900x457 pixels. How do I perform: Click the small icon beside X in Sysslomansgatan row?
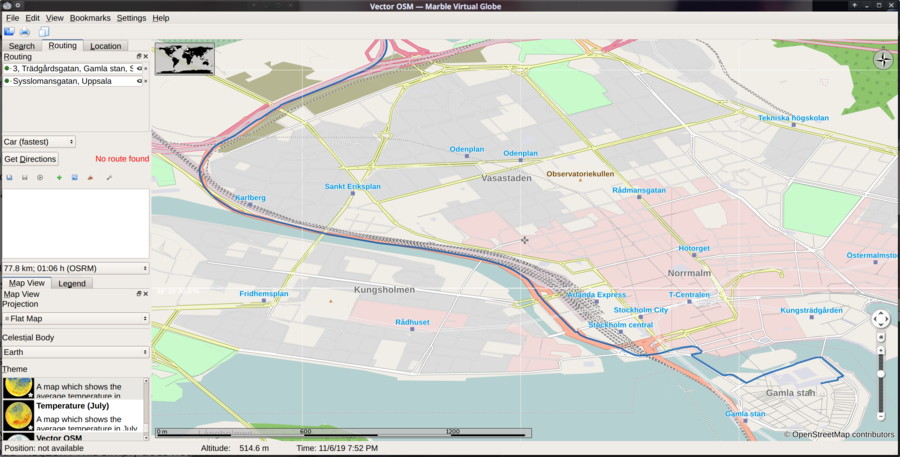(139, 81)
